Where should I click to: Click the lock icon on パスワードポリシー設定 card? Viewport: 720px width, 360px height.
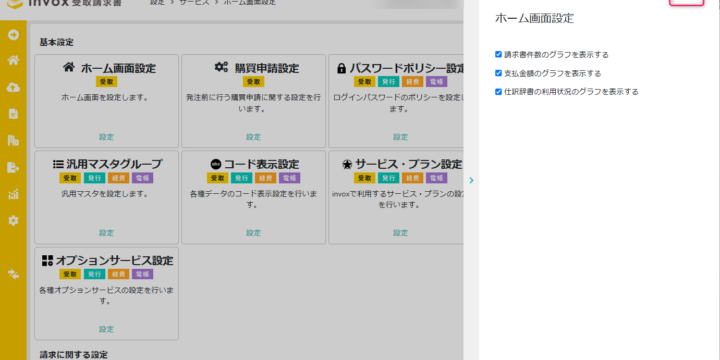click(x=341, y=68)
